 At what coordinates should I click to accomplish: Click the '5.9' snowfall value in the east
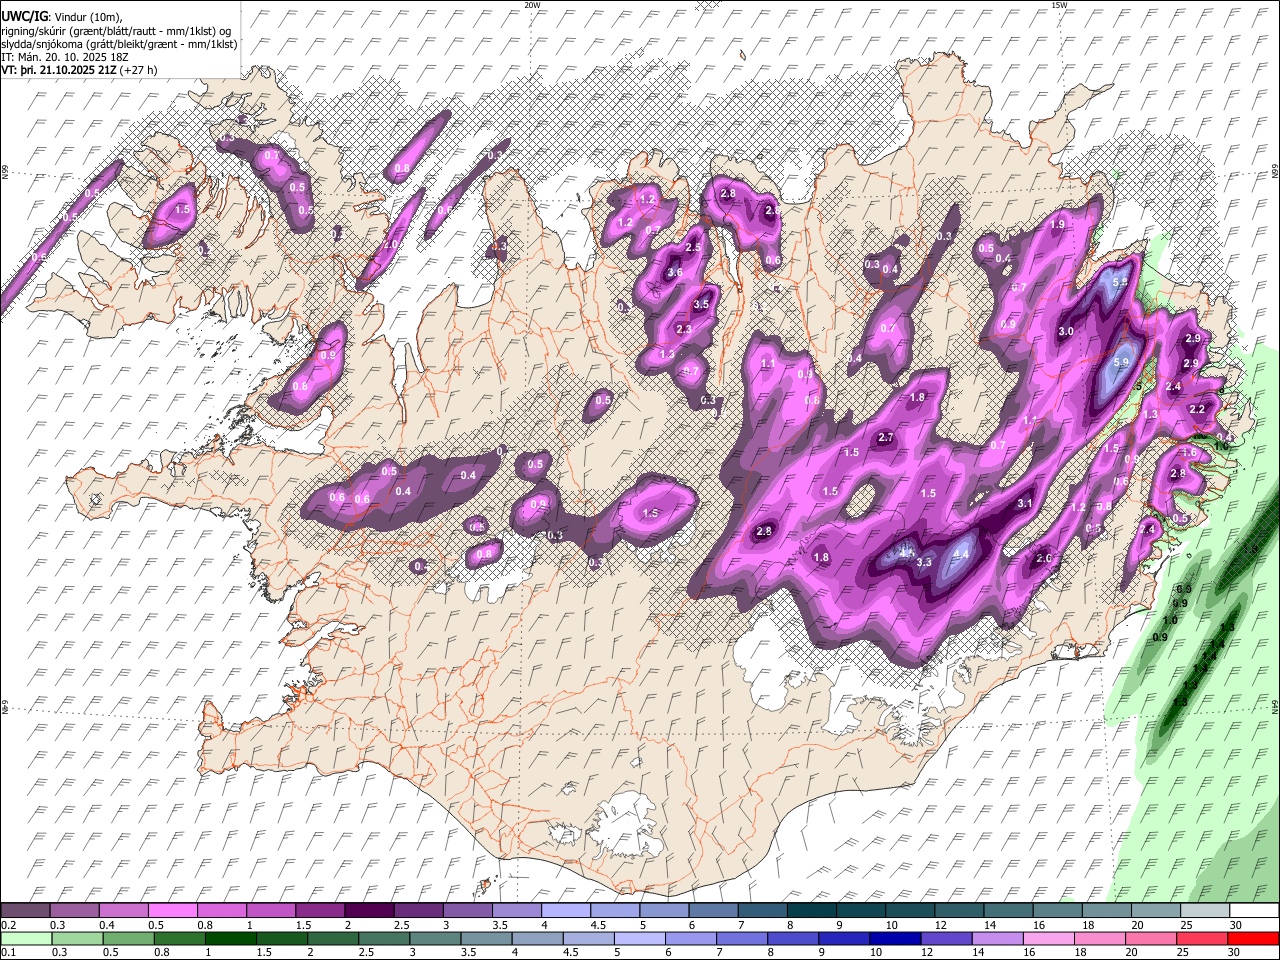pos(1121,362)
